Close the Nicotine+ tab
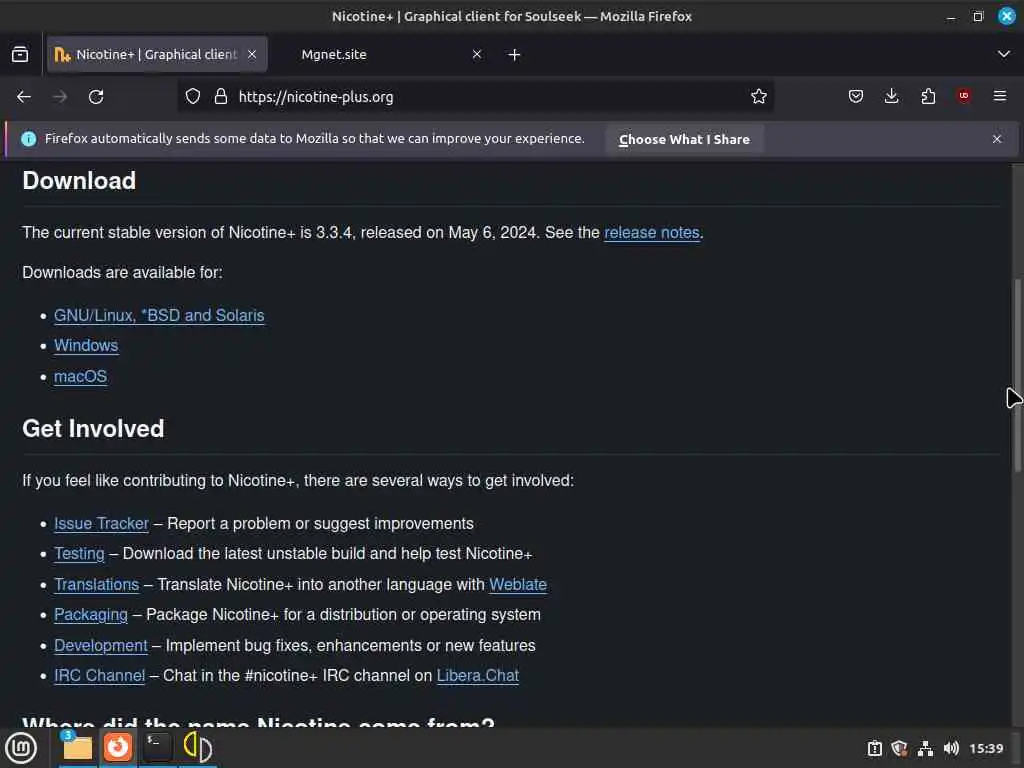1024x768 pixels. pyautogui.click(x=252, y=54)
